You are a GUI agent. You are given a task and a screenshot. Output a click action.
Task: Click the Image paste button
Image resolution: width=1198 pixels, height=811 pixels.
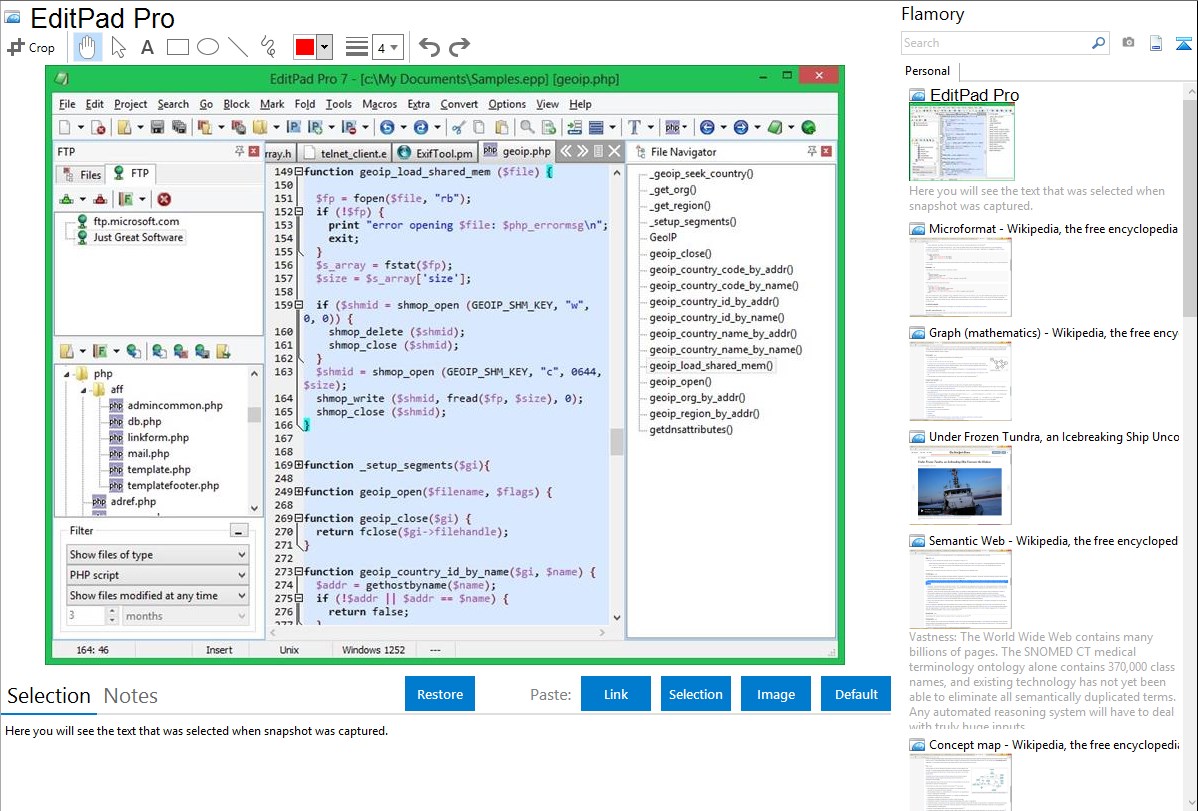point(775,694)
